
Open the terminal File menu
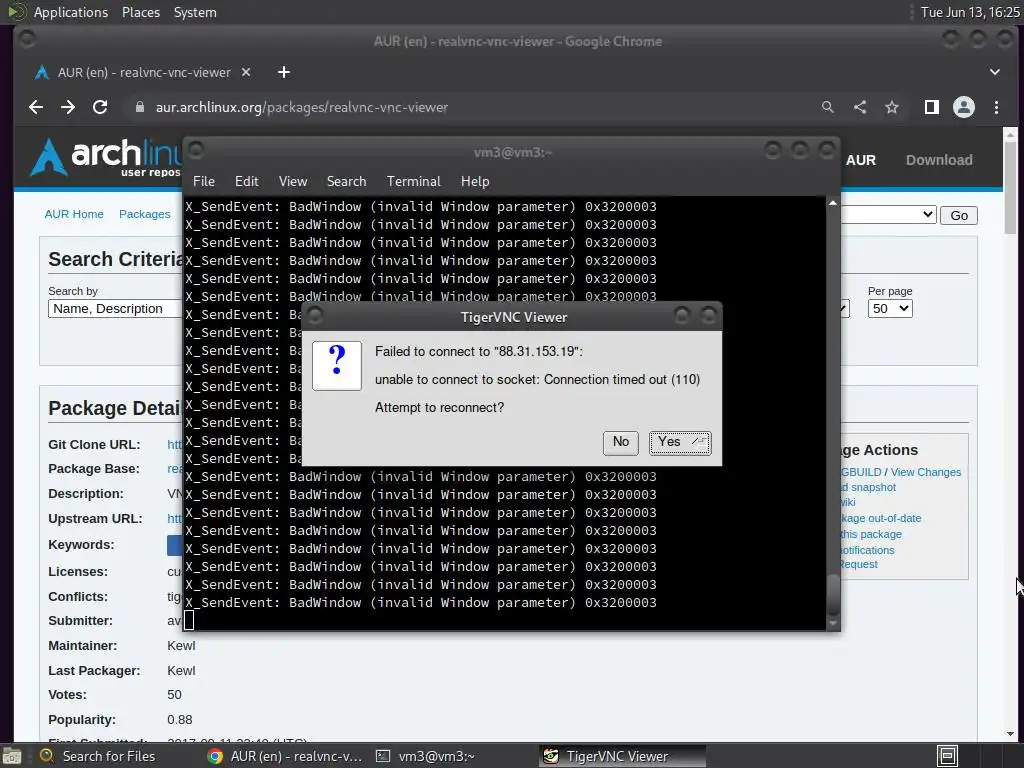204,182
